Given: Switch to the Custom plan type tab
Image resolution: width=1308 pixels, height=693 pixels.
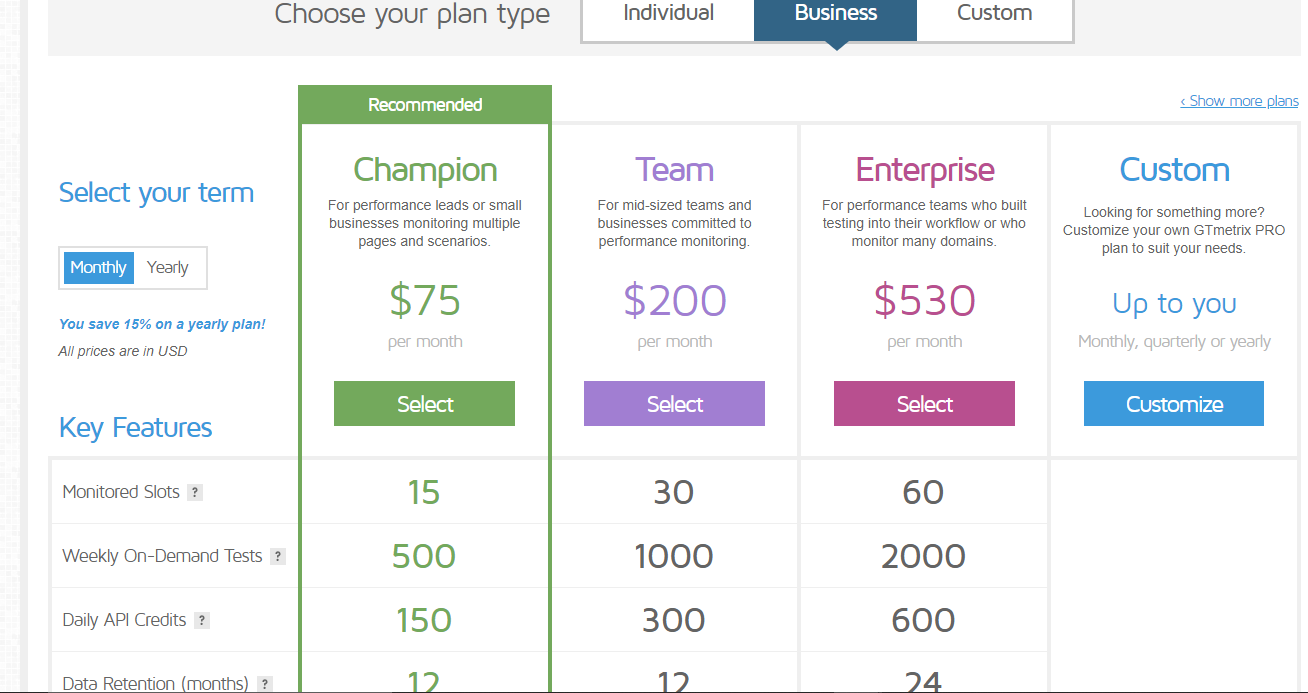Looking at the screenshot, I should coord(994,14).
